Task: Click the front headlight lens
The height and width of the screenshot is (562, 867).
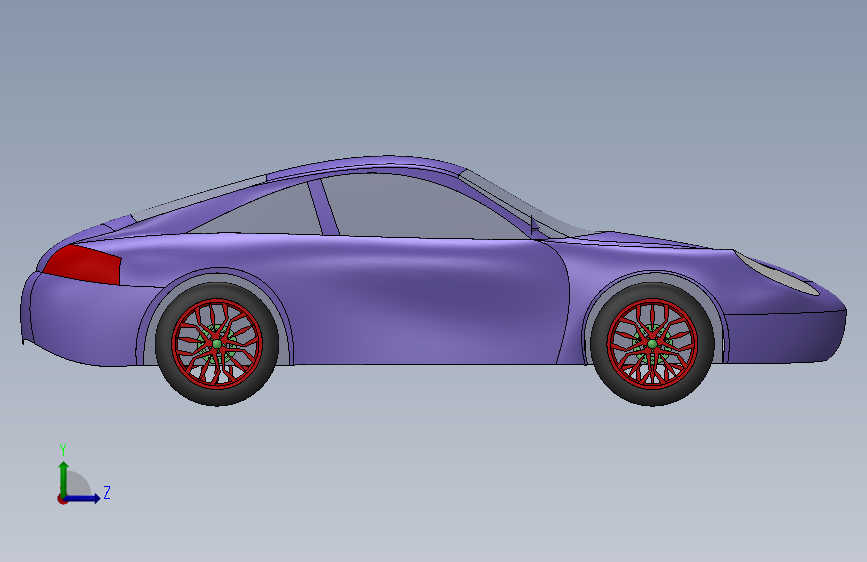Action: click(x=779, y=274)
